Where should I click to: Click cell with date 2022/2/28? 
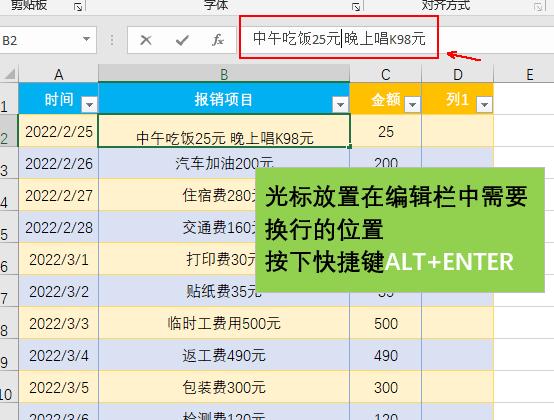(x=59, y=227)
